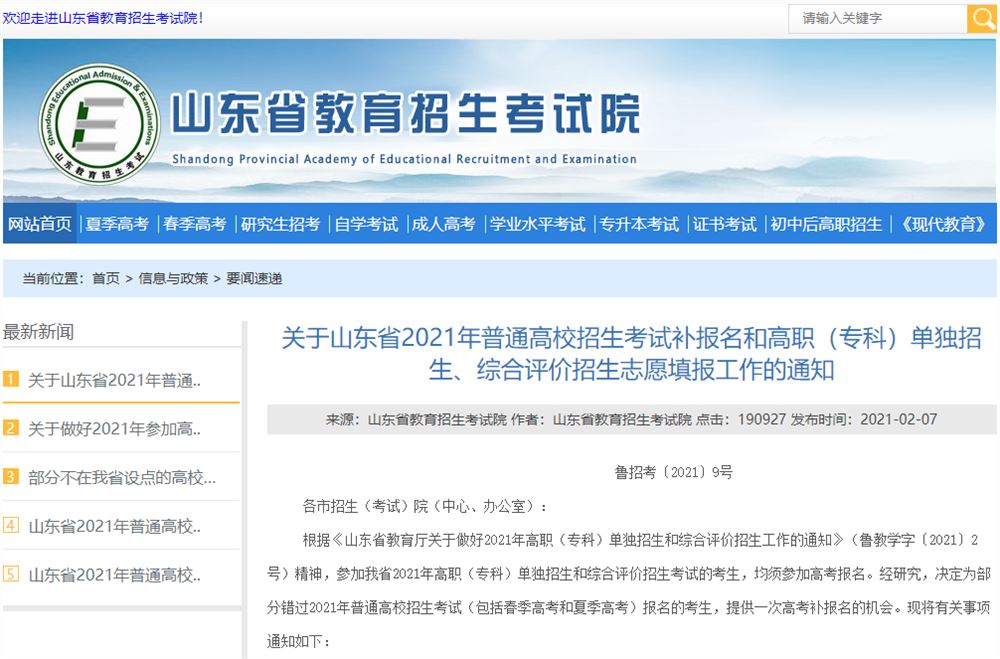Click the 当前位置 breadcrumb label

53,278
